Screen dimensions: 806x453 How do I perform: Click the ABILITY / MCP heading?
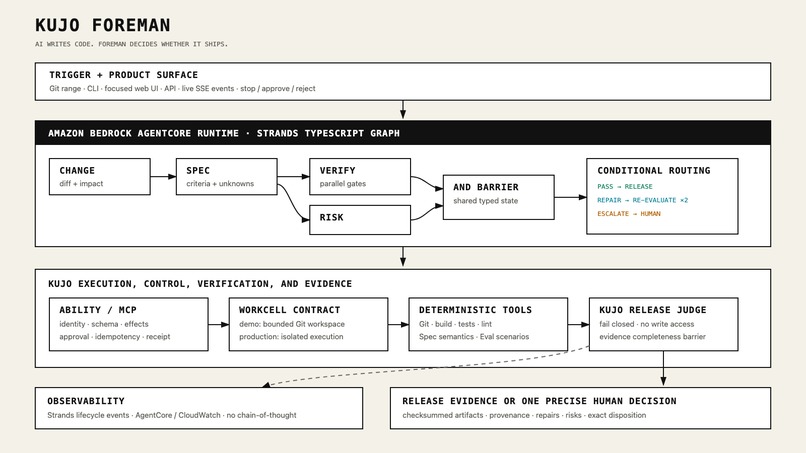pos(98,310)
